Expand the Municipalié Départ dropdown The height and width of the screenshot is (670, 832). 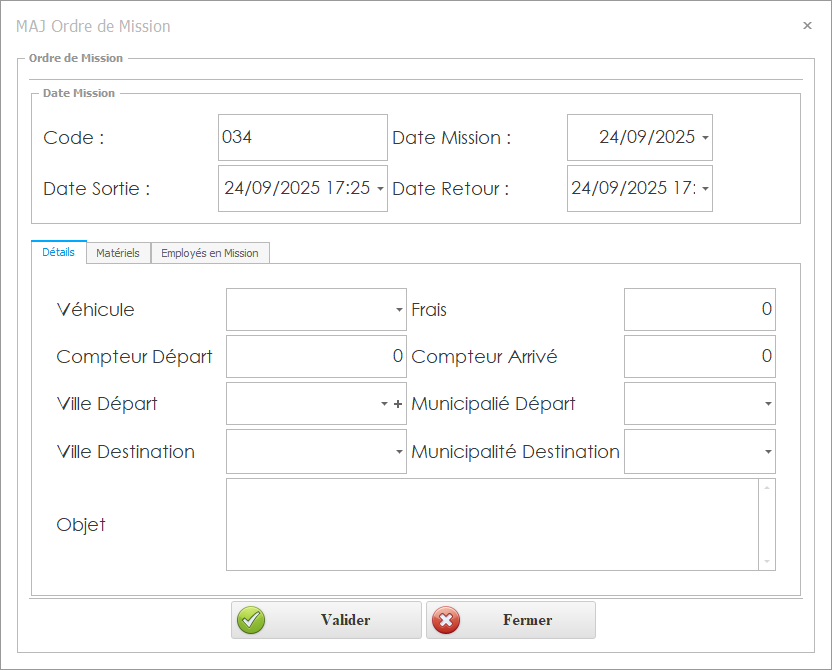[768, 404]
